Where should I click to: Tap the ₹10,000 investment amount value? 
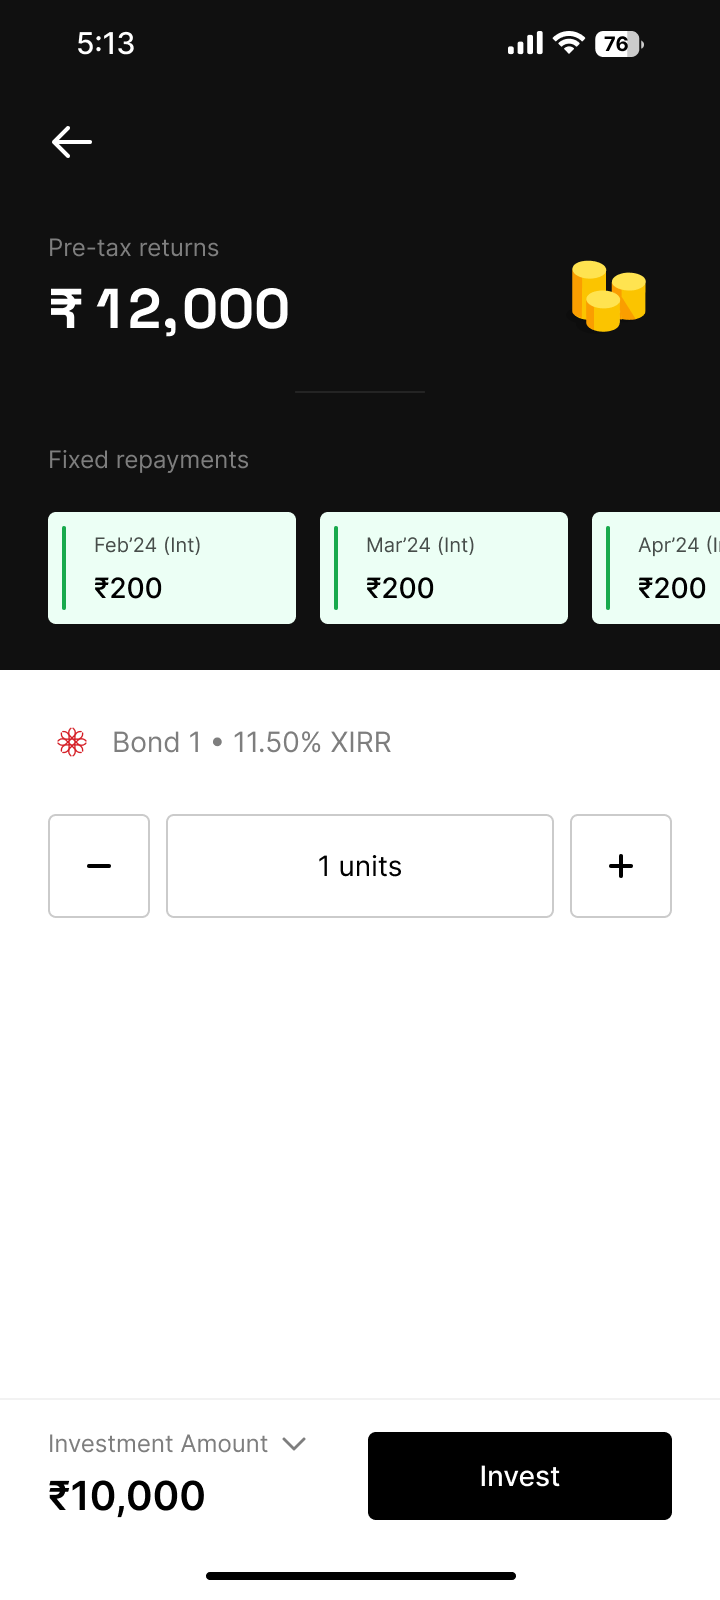pyautogui.click(x=127, y=1496)
